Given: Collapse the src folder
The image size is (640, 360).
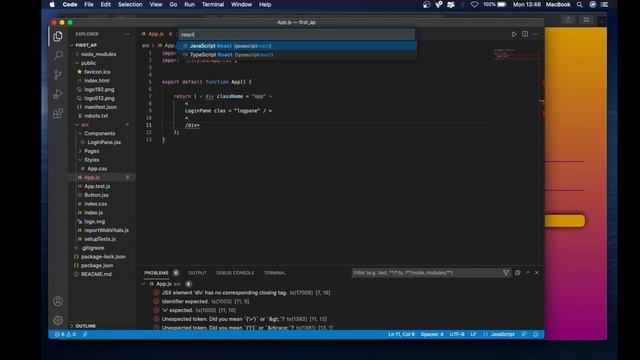Looking at the screenshot, I should pyautogui.click(x=84, y=124).
